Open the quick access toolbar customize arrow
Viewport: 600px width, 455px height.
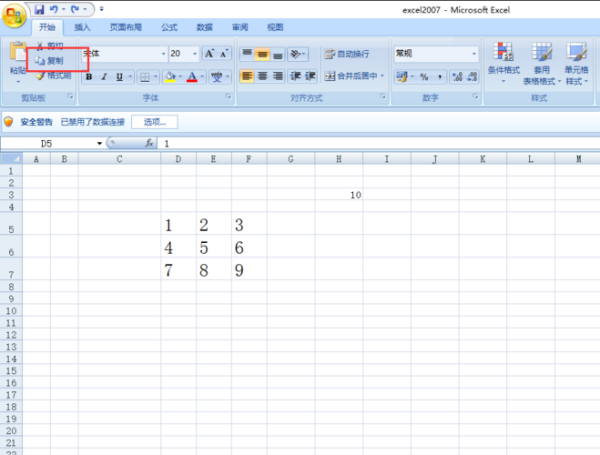[101, 9]
